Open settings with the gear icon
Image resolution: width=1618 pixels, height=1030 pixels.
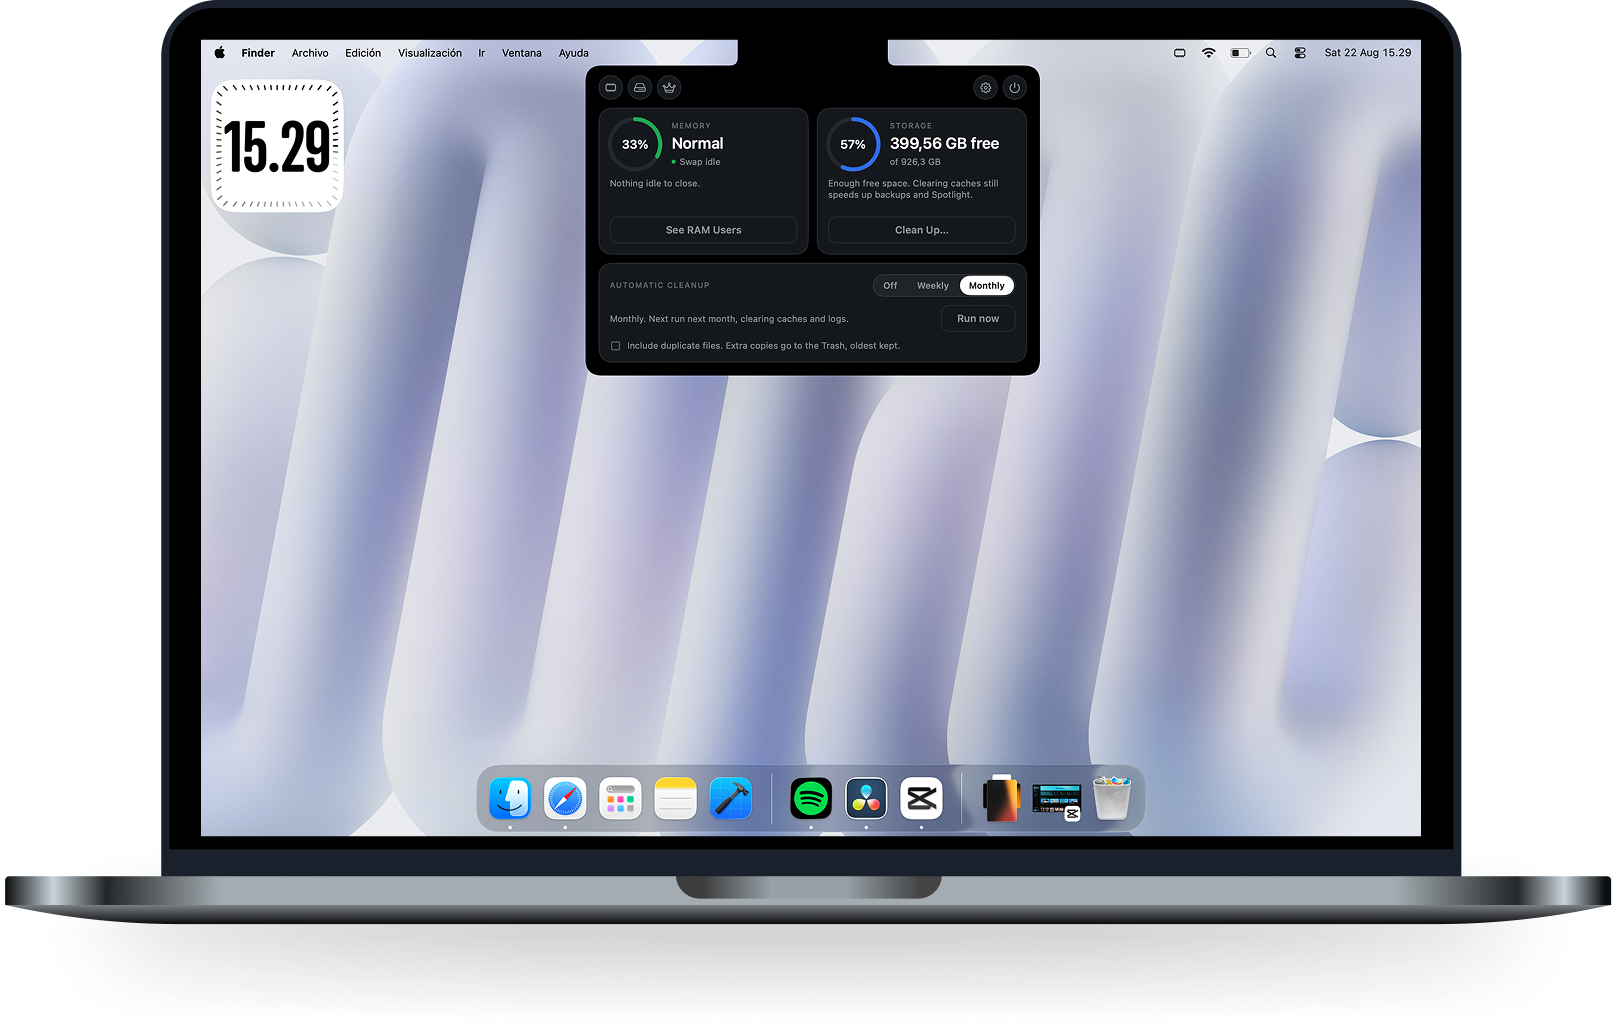[x=986, y=88]
